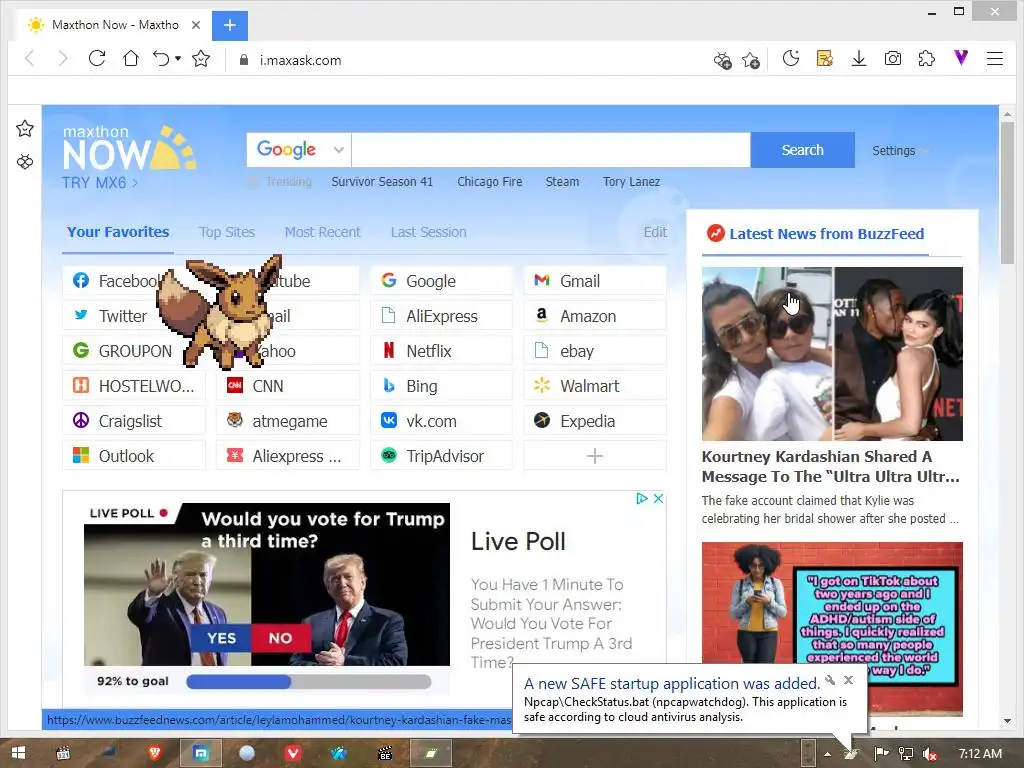This screenshot has width=1024, height=768.
Task: Focus the Maxthon Now search field
Action: 551,150
